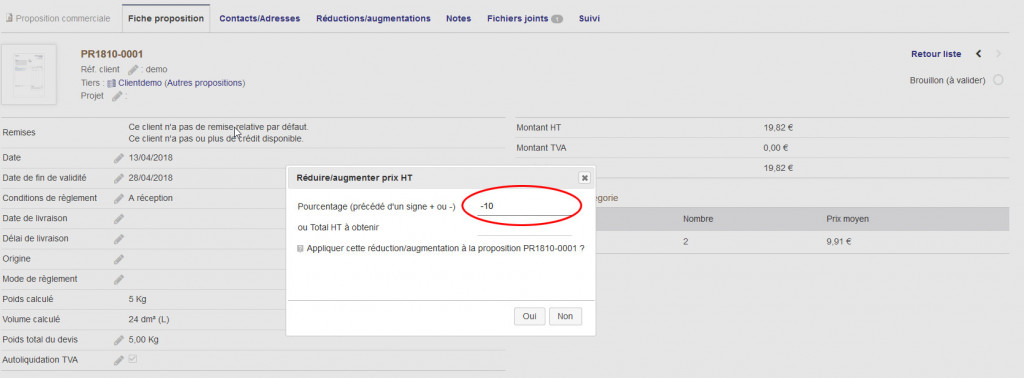The width and height of the screenshot is (1024, 378).
Task: Edit Date de livraison pencil icon
Action: [x=118, y=218]
